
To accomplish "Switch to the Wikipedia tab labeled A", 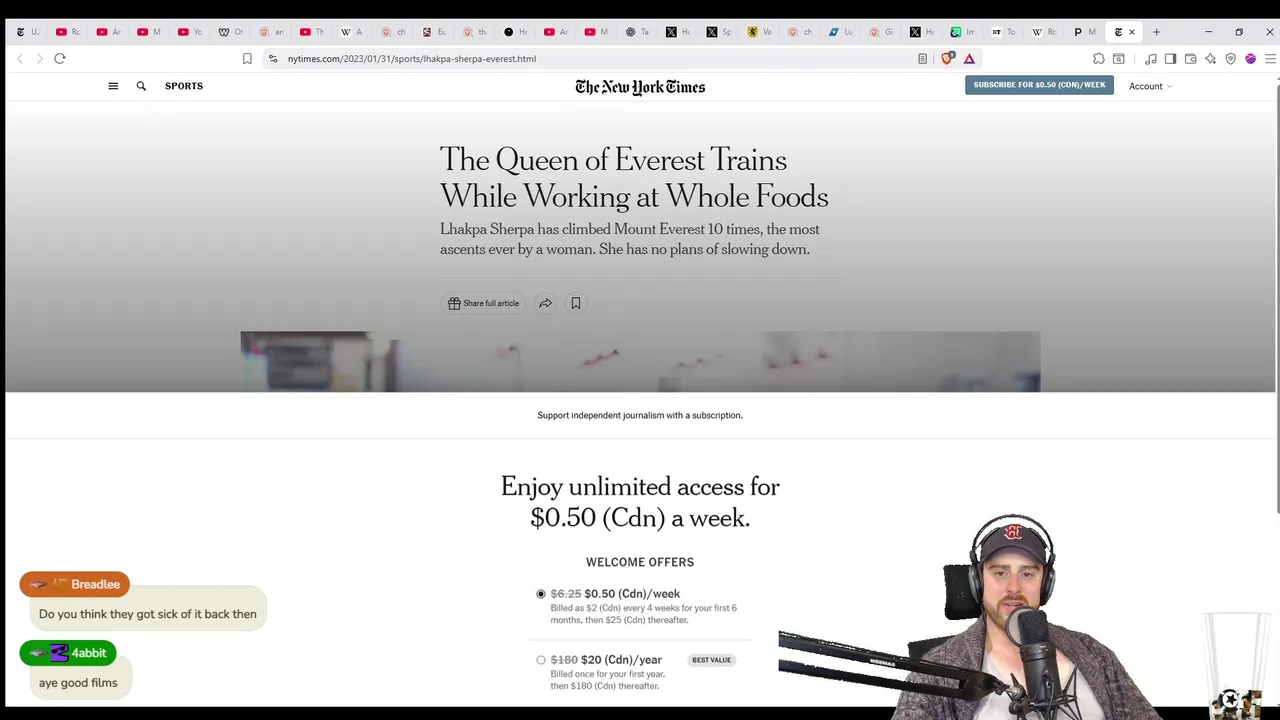I will pos(352,32).
